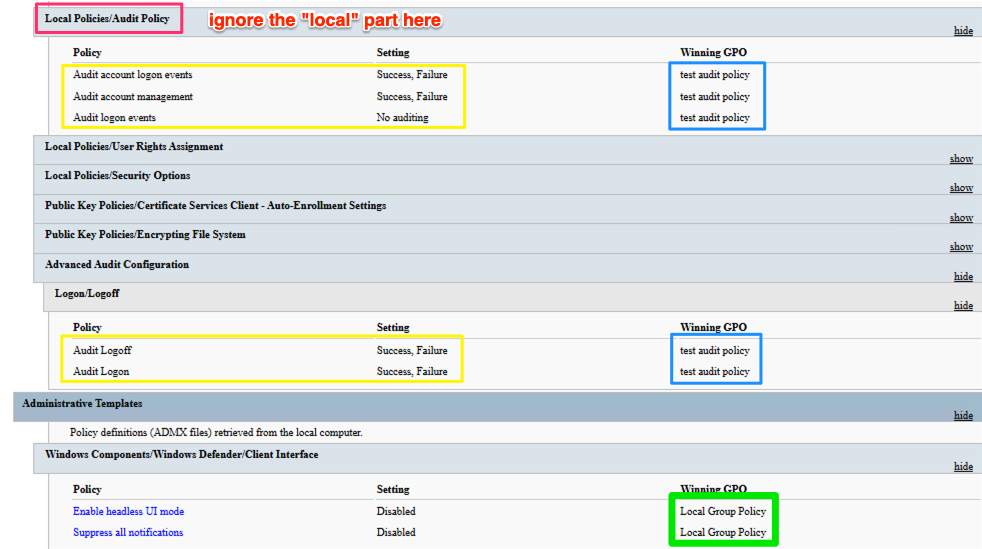Open the Suppress all notifications link

pyautogui.click(x=128, y=533)
